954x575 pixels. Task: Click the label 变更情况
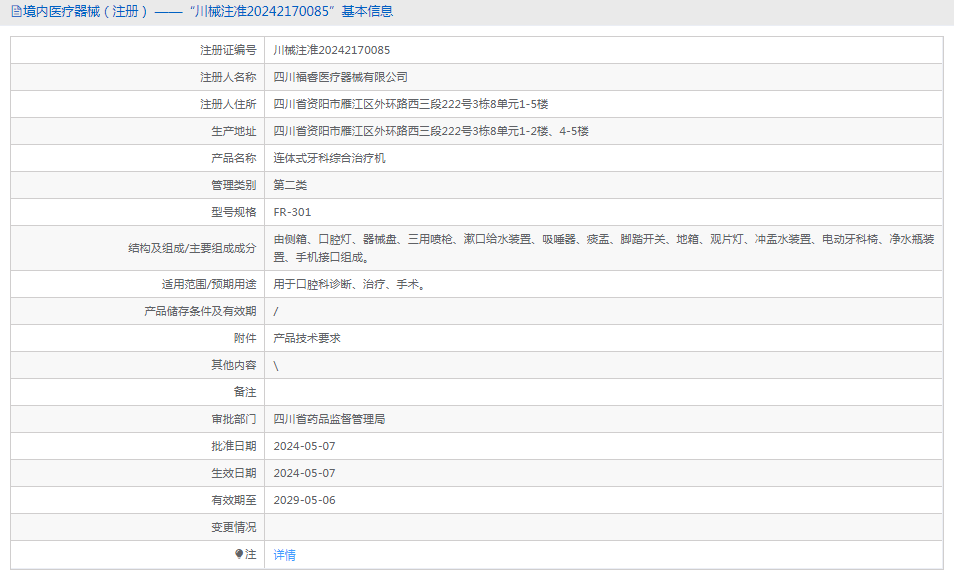pos(234,527)
